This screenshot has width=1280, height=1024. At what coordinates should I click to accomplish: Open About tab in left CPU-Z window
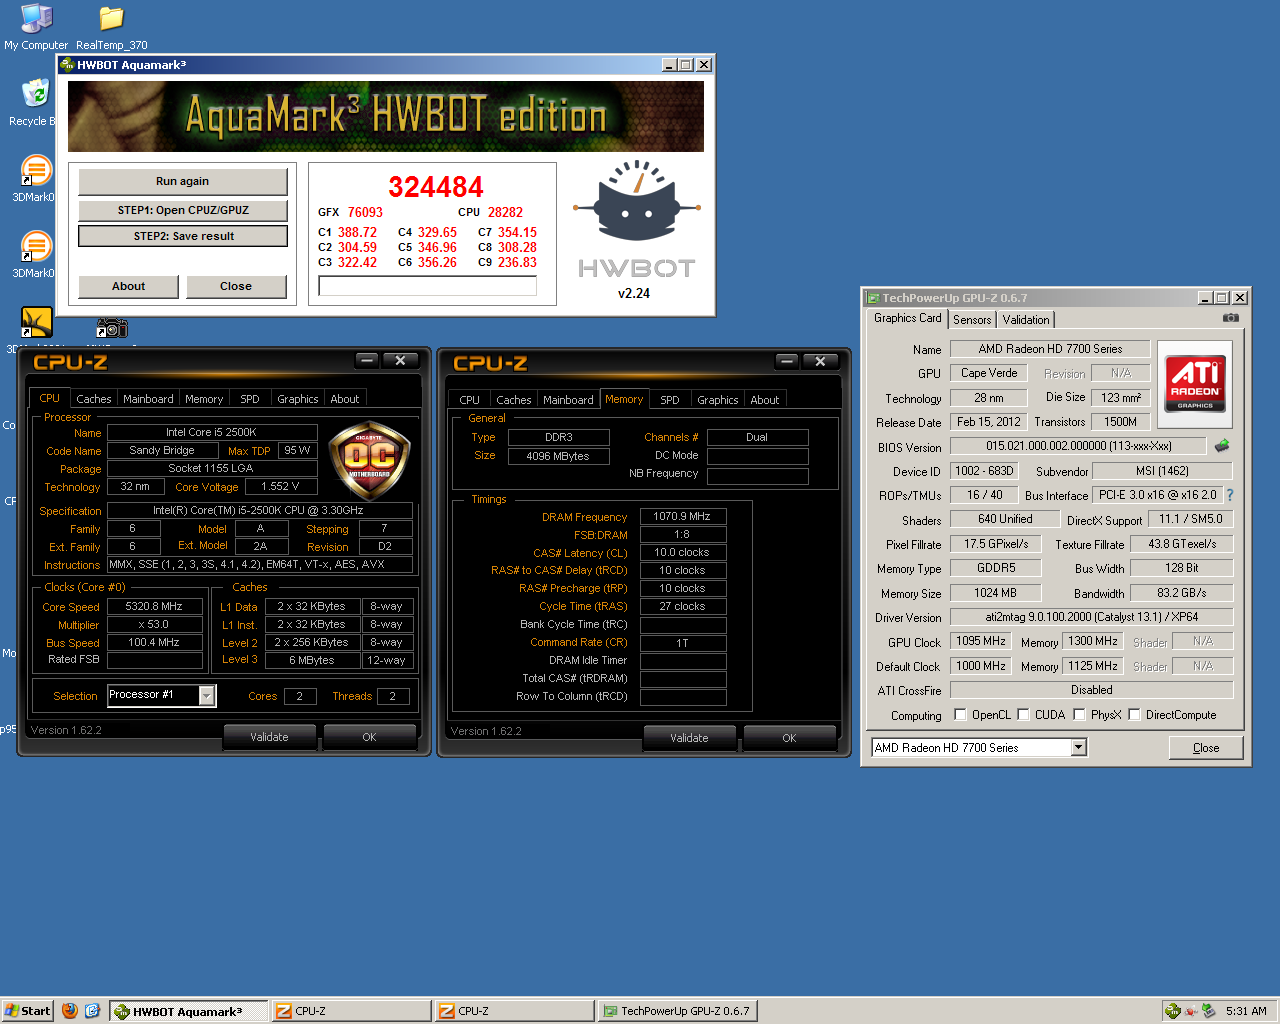(x=345, y=398)
